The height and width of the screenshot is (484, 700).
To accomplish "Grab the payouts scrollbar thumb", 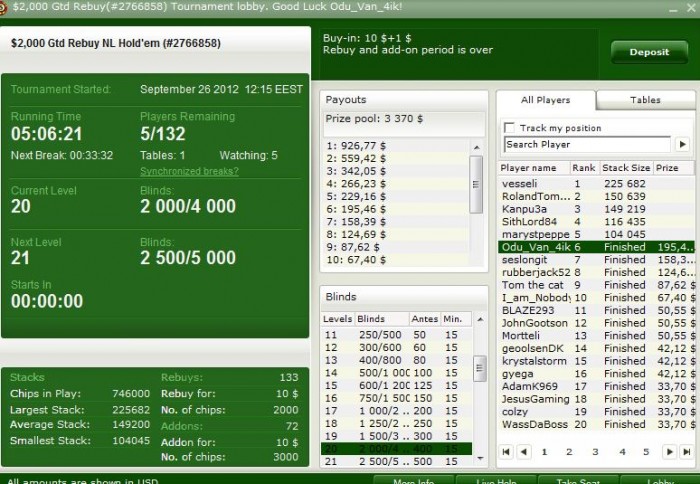I will [x=476, y=184].
